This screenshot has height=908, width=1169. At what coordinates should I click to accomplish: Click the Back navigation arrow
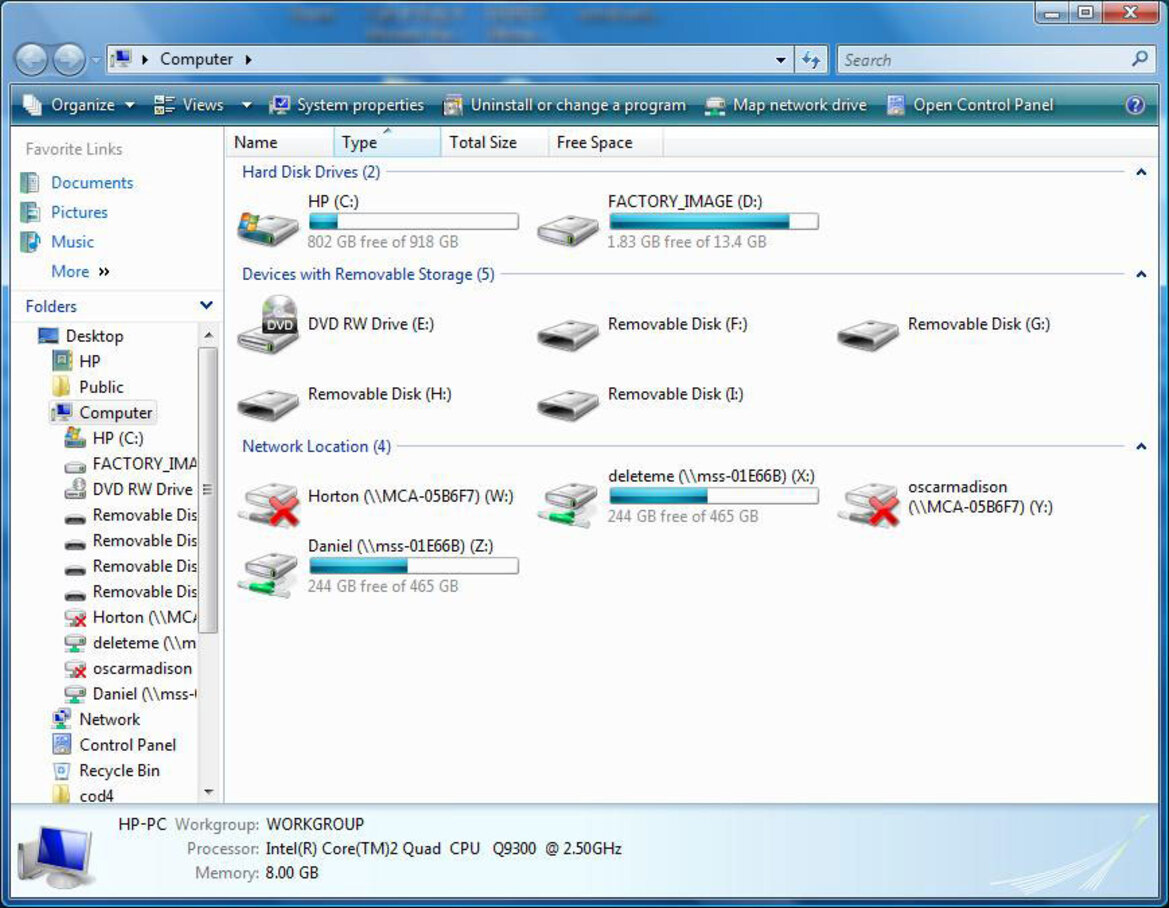[x=32, y=60]
